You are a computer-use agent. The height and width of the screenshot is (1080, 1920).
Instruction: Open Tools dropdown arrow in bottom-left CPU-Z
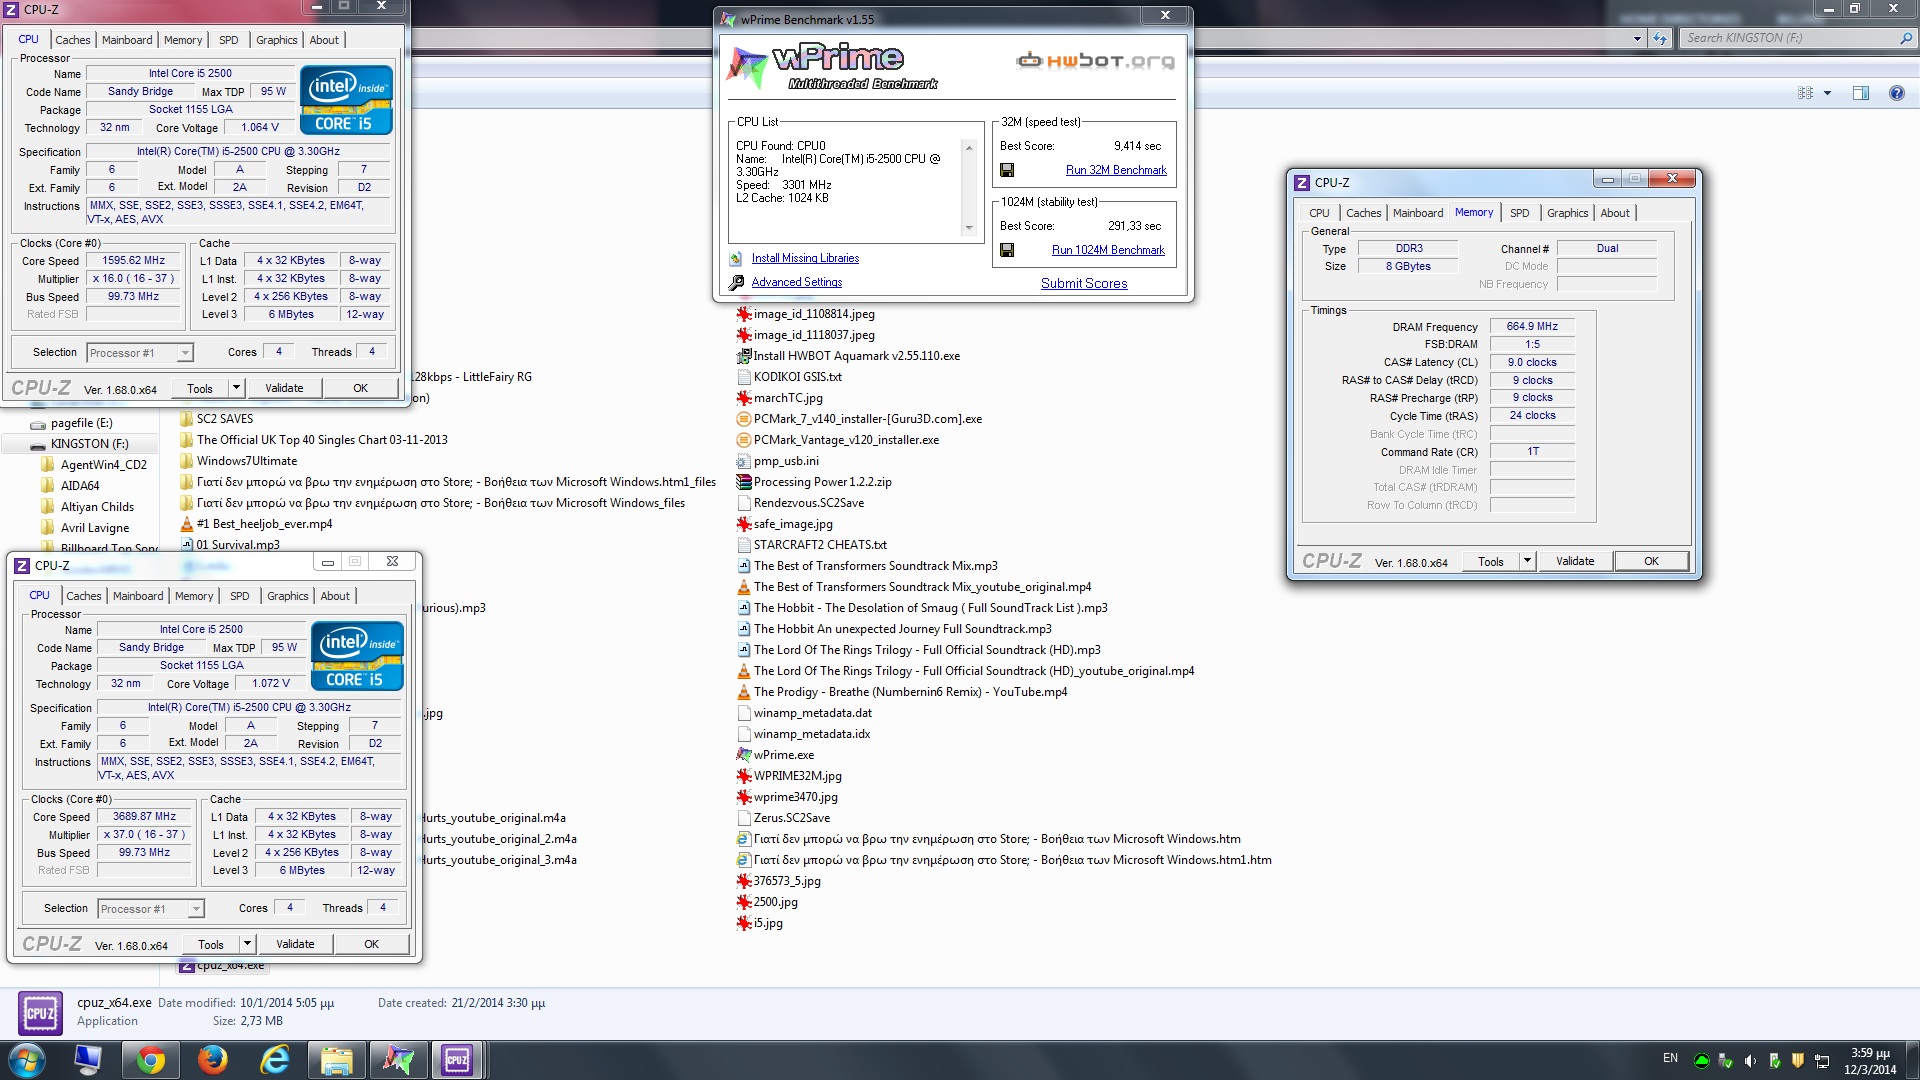point(247,944)
